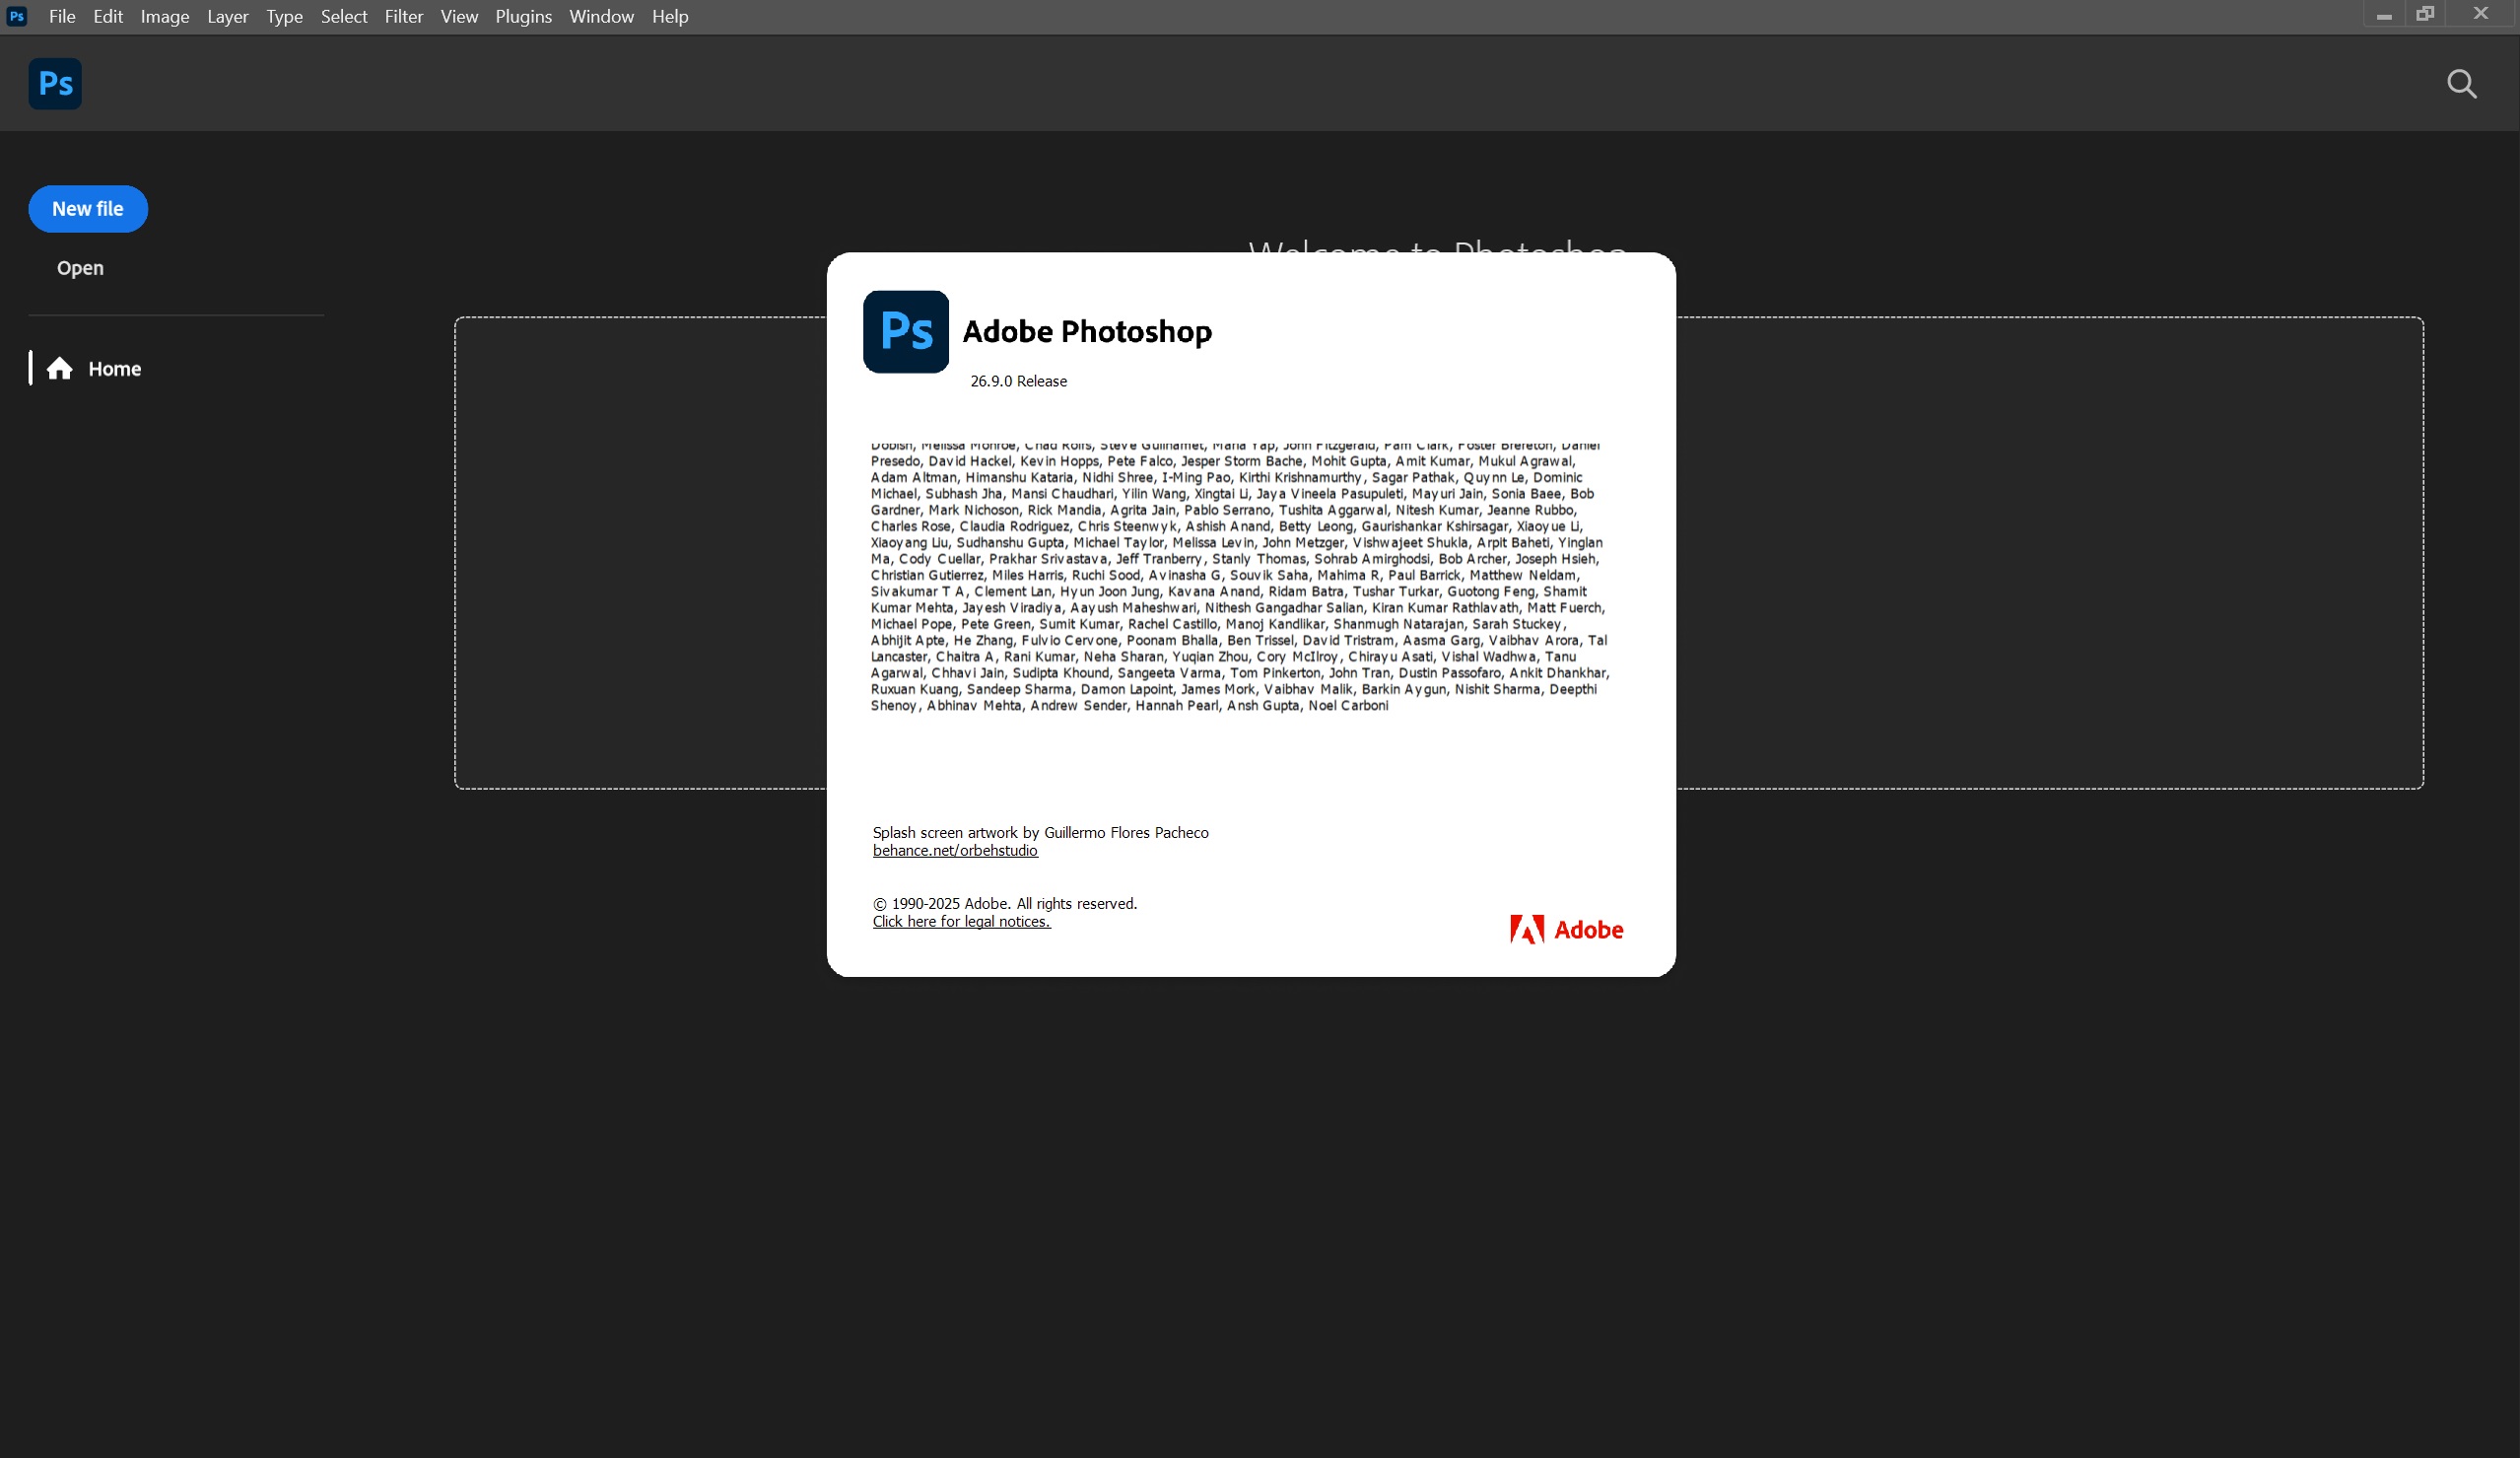Open the File menu
This screenshot has width=2520, height=1458.
pos(62,16)
